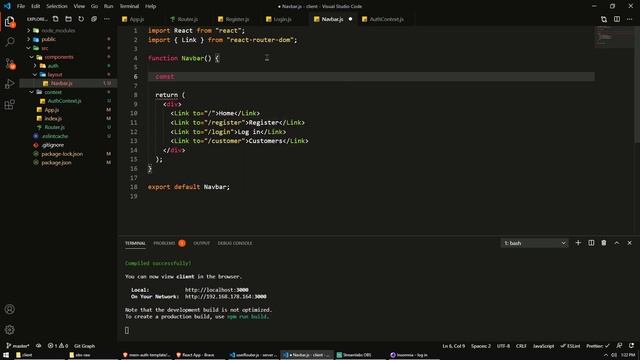Add a new terminal with plus icon
The image size is (640, 360).
click(578, 243)
